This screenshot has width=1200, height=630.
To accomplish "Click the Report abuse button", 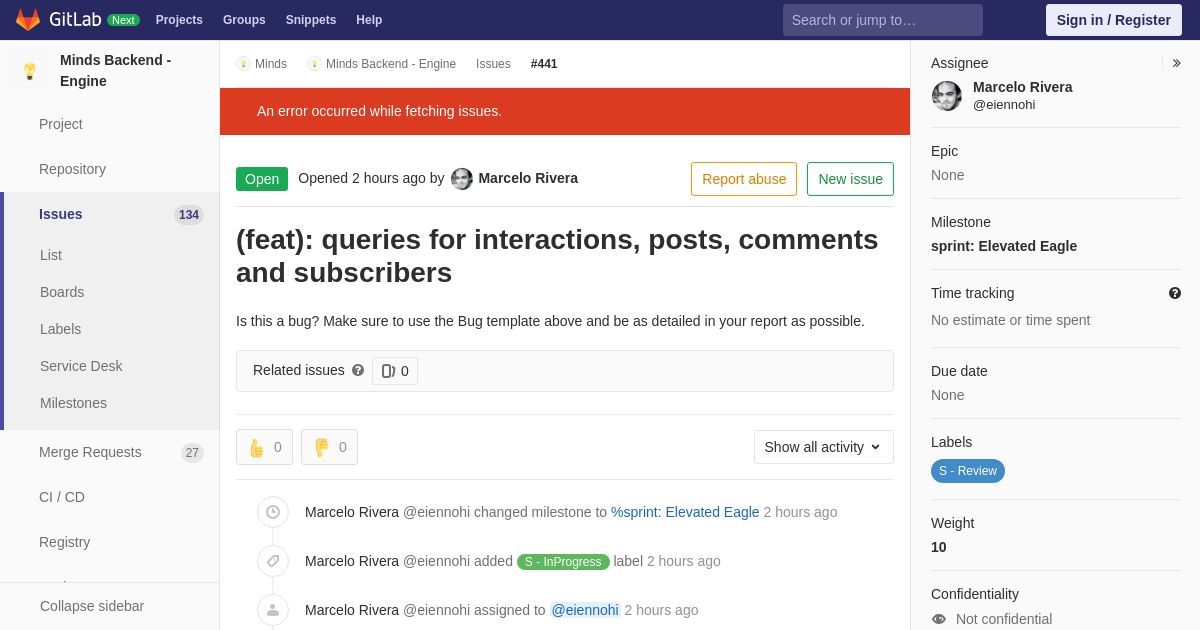I will coord(744,179).
